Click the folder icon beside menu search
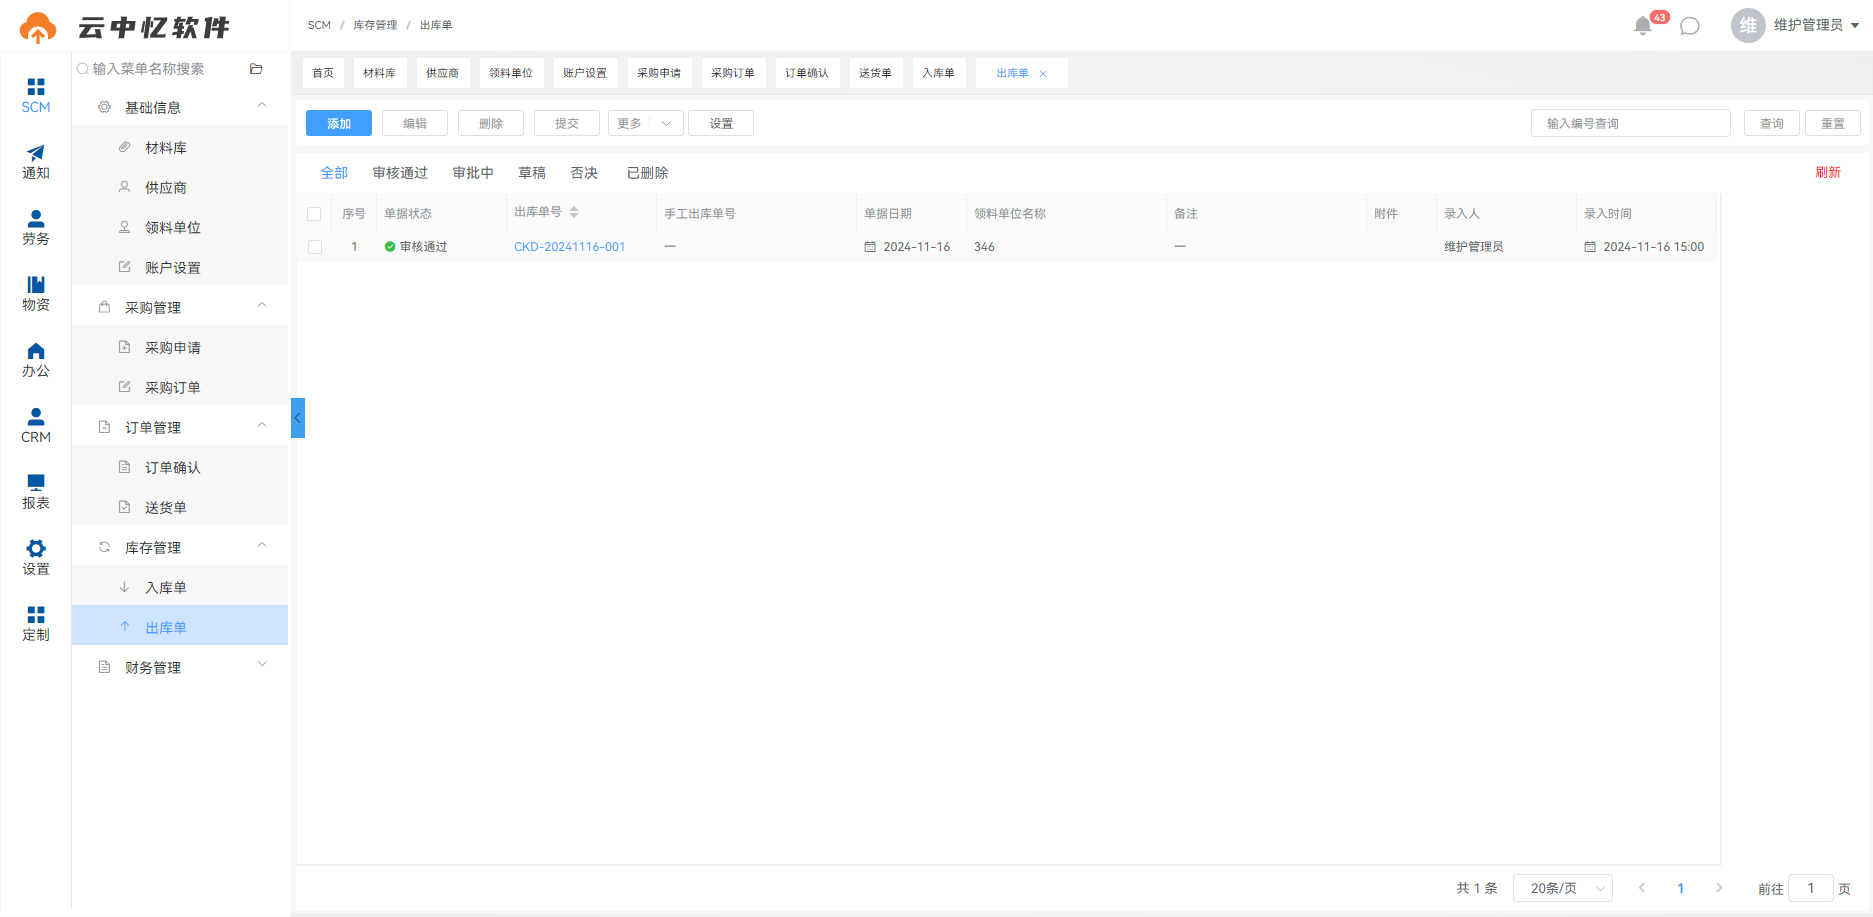The image size is (1873, 917). click(x=256, y=69)
